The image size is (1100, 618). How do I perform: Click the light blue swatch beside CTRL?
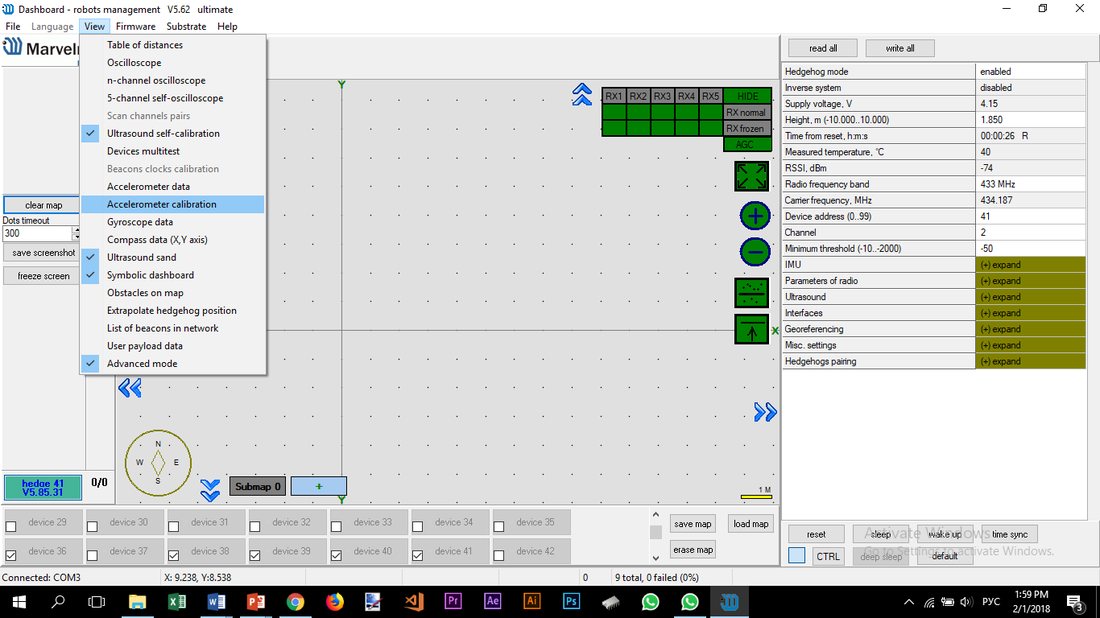[796, 556]
